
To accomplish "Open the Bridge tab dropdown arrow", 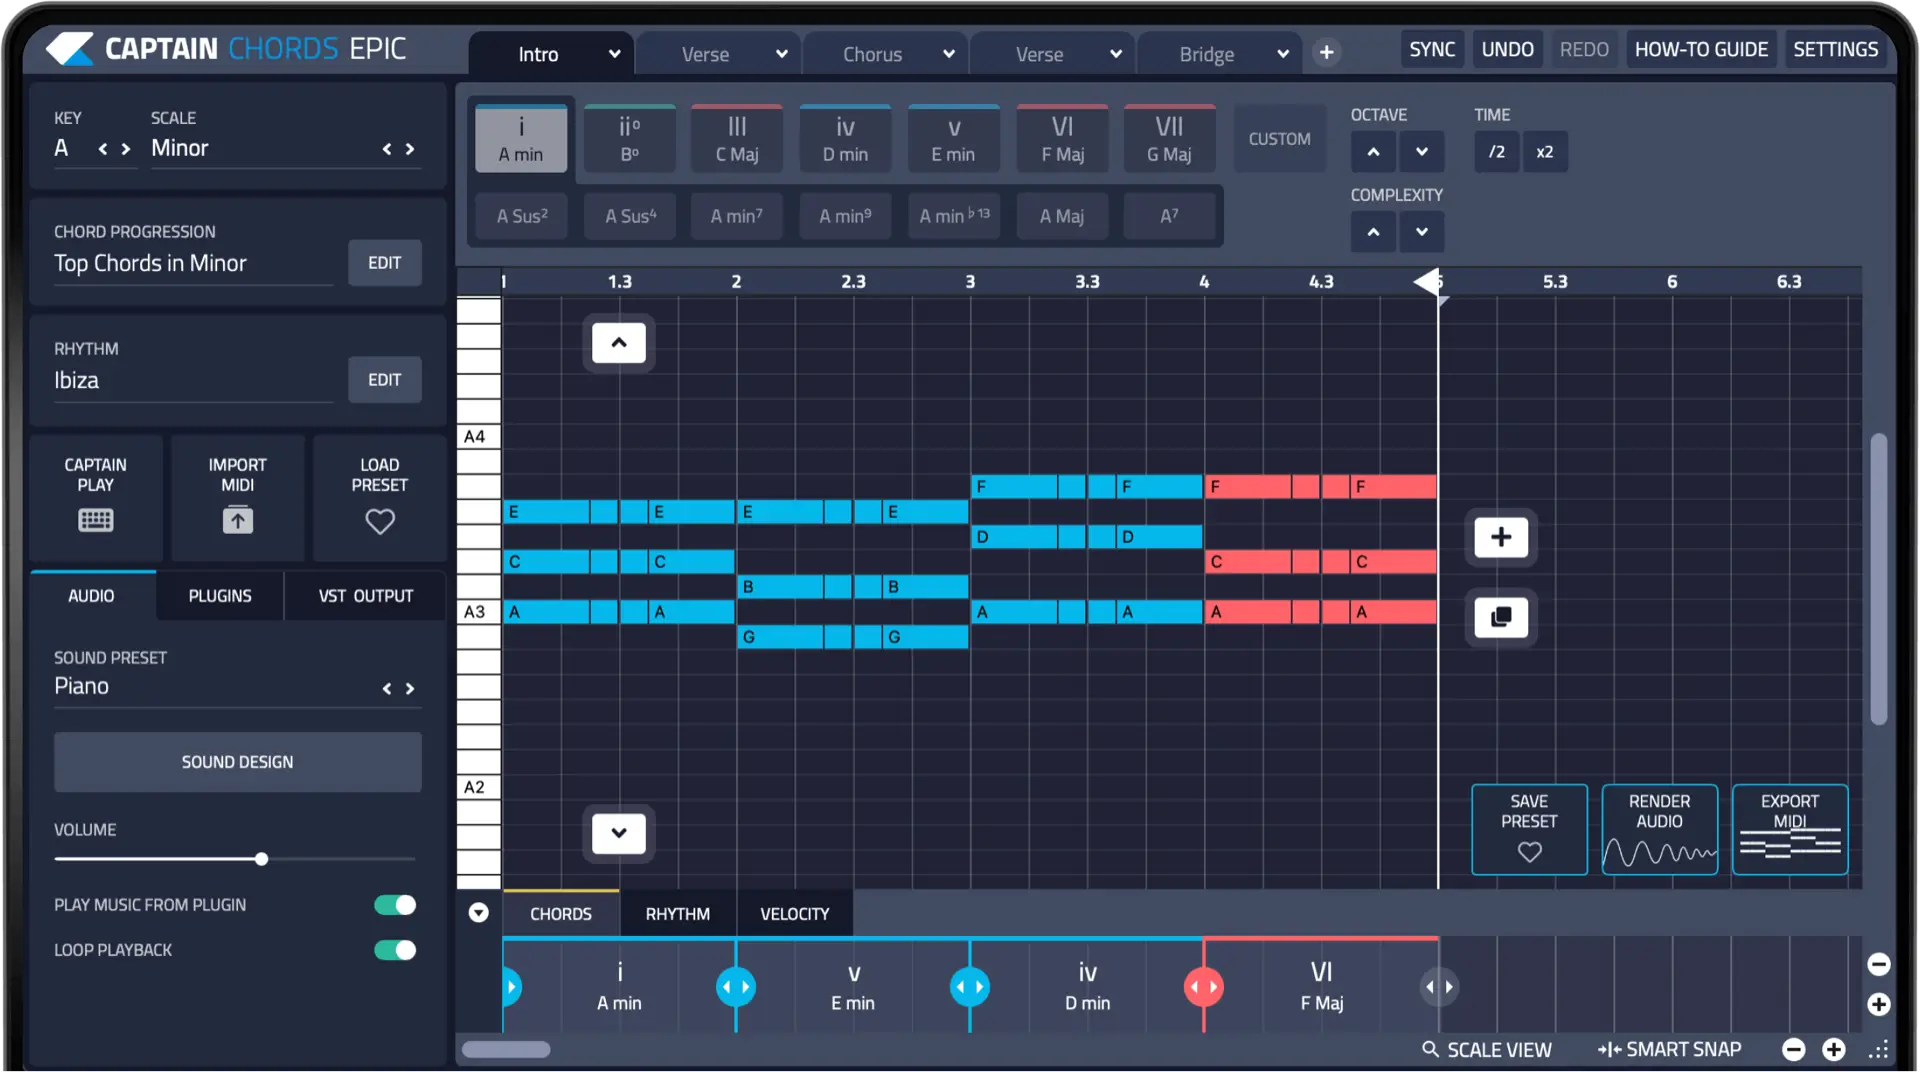I will tap(1283, 54).
